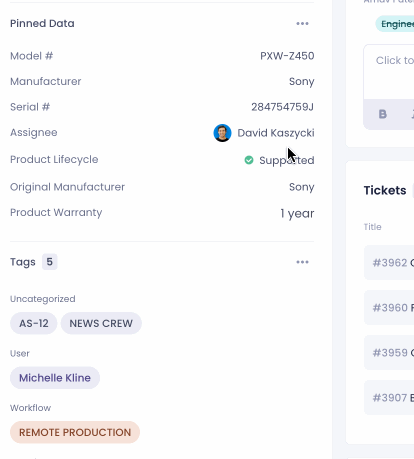The height and width of the screenshot is (459, 414).
Task: Open the Tags section more options menu
Action: (x=302, y=262)
